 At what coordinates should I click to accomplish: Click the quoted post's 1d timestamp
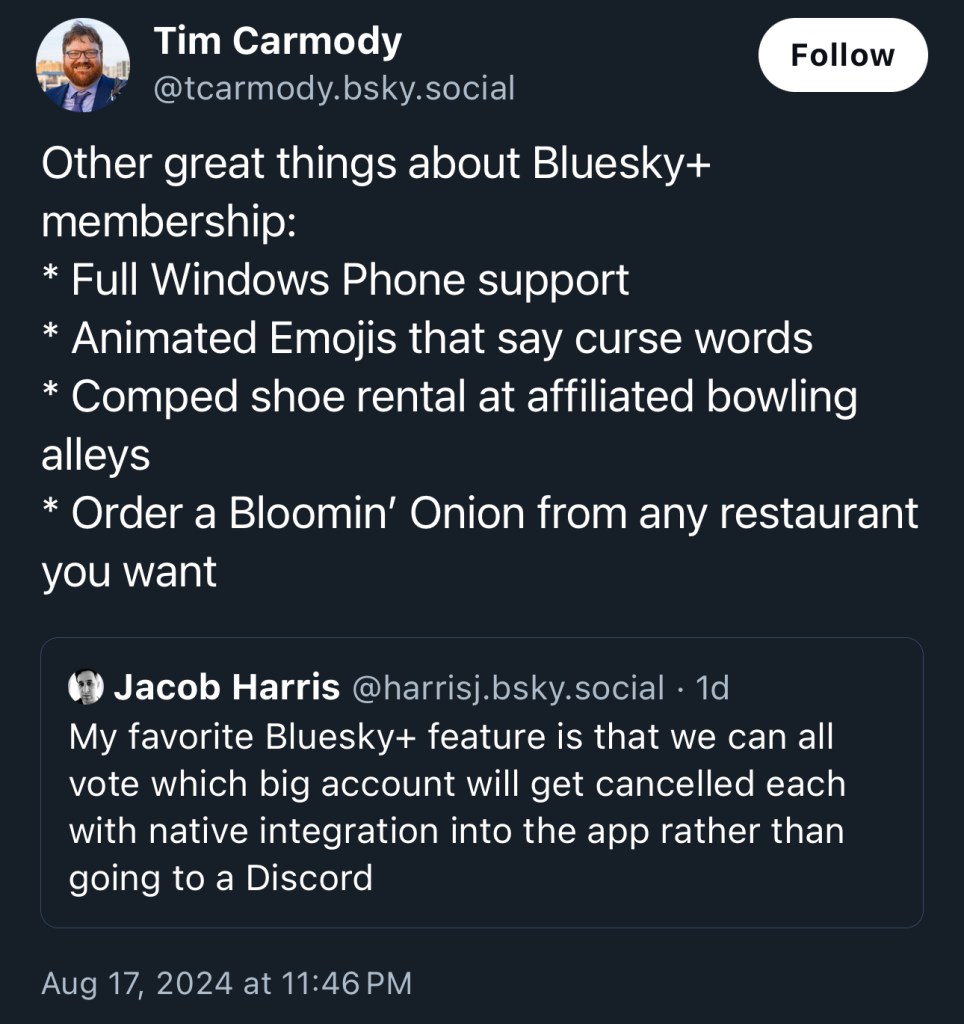(x=712, y=688)
